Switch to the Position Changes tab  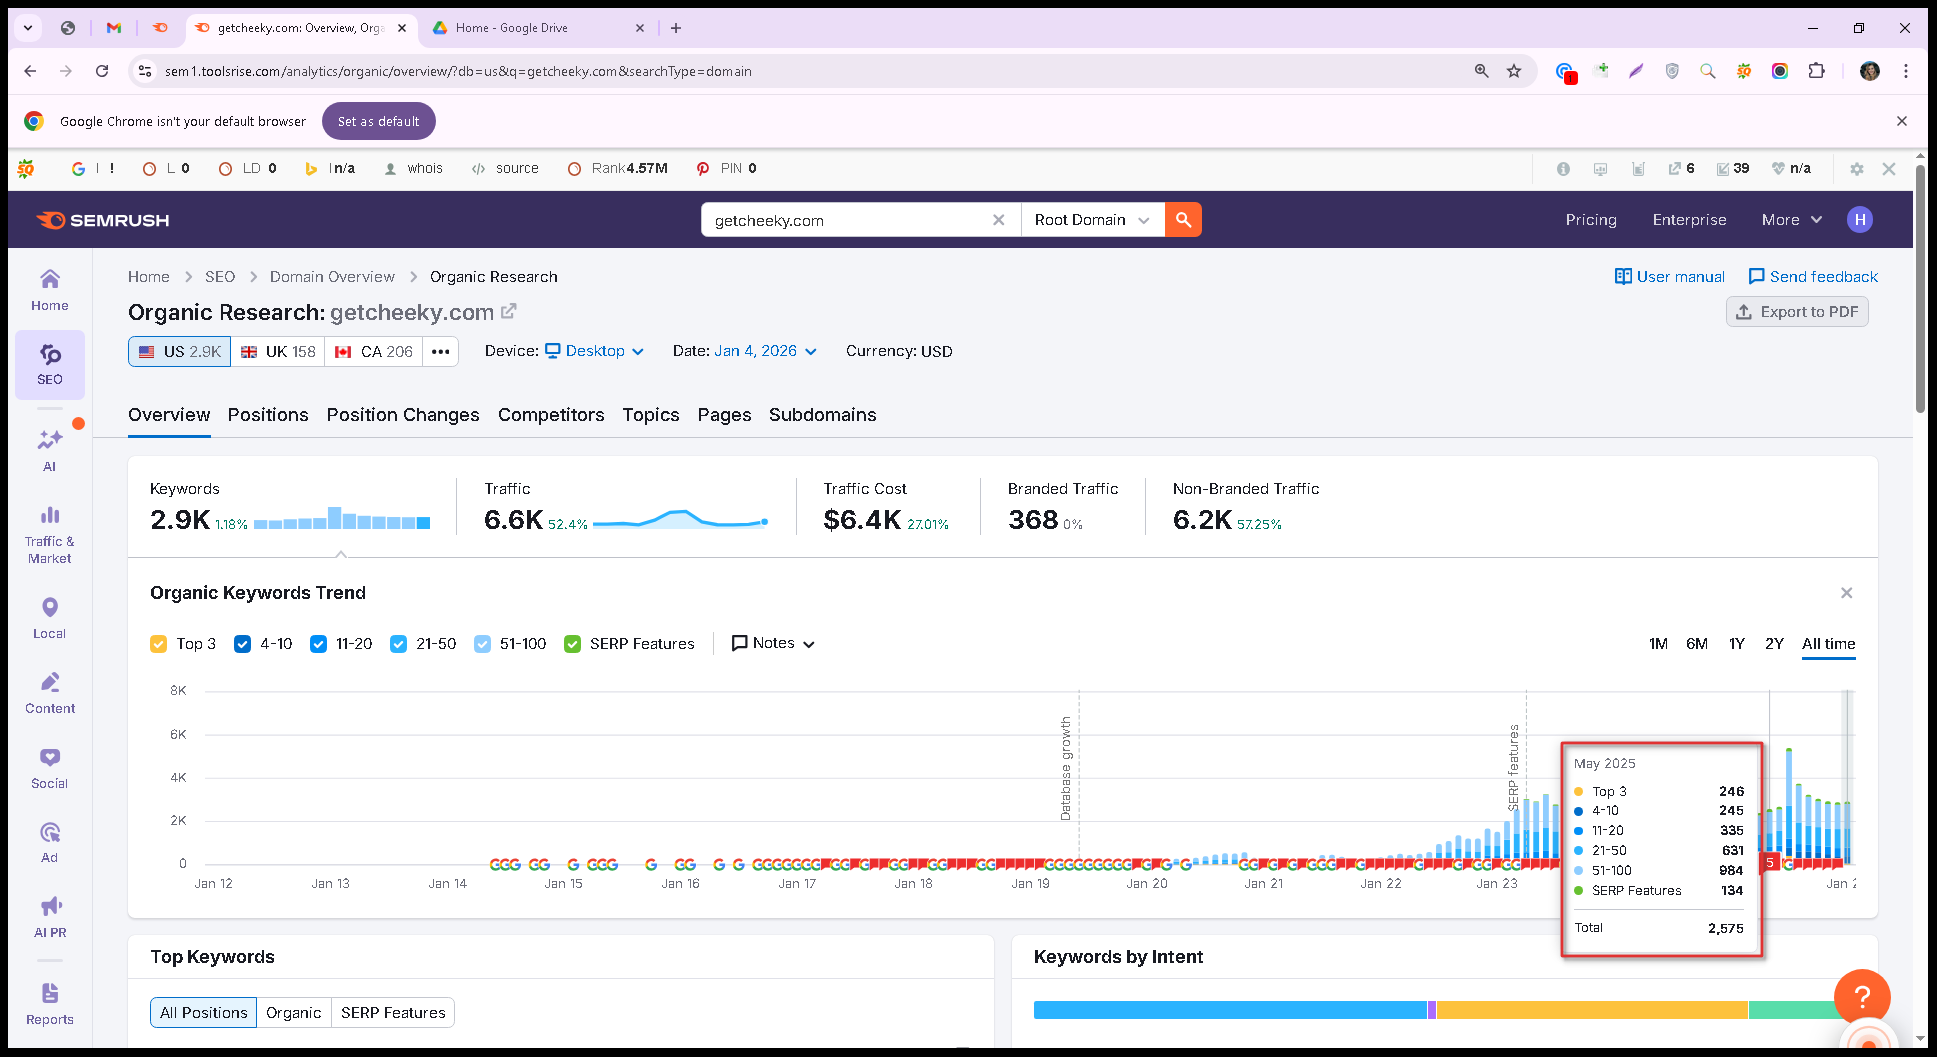click(403, 415)
